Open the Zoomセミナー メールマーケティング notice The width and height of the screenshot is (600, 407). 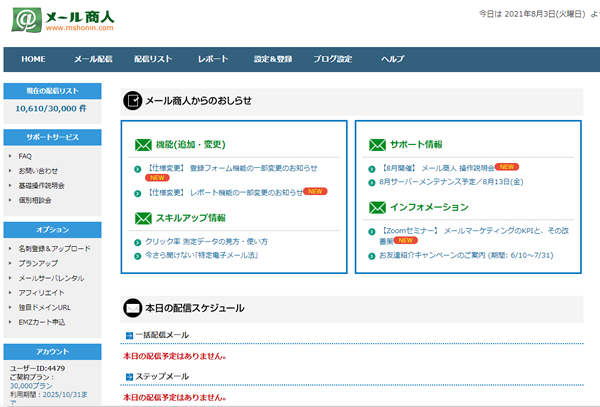[474, 235]
